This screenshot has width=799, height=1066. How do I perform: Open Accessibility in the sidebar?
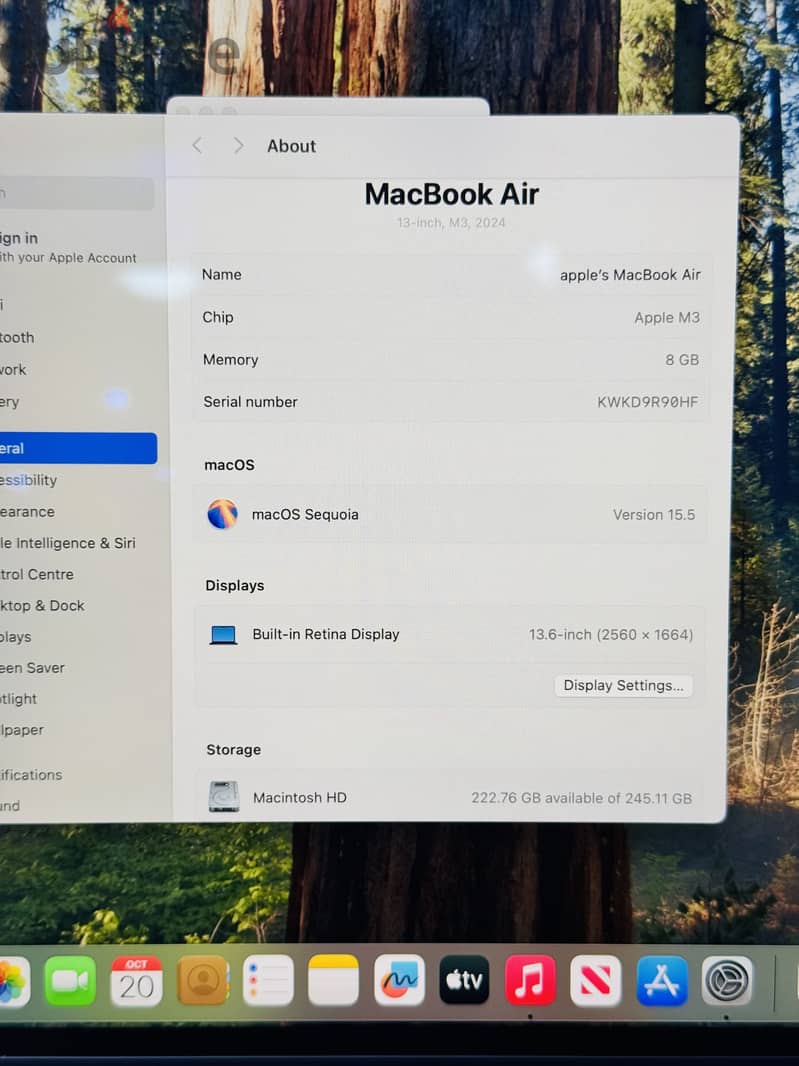(x=29, y=480)
